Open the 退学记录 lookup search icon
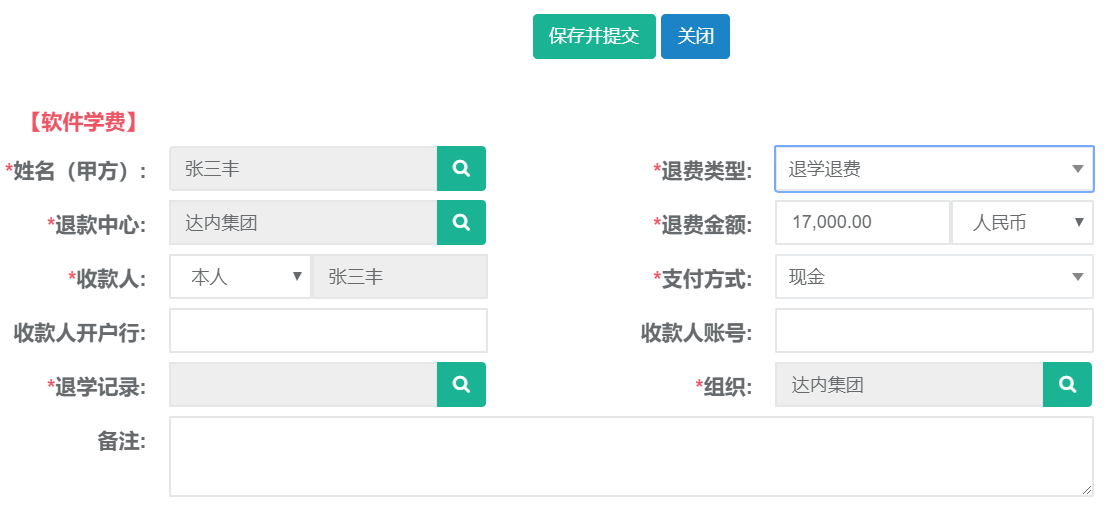 click(x=461, y=385)
